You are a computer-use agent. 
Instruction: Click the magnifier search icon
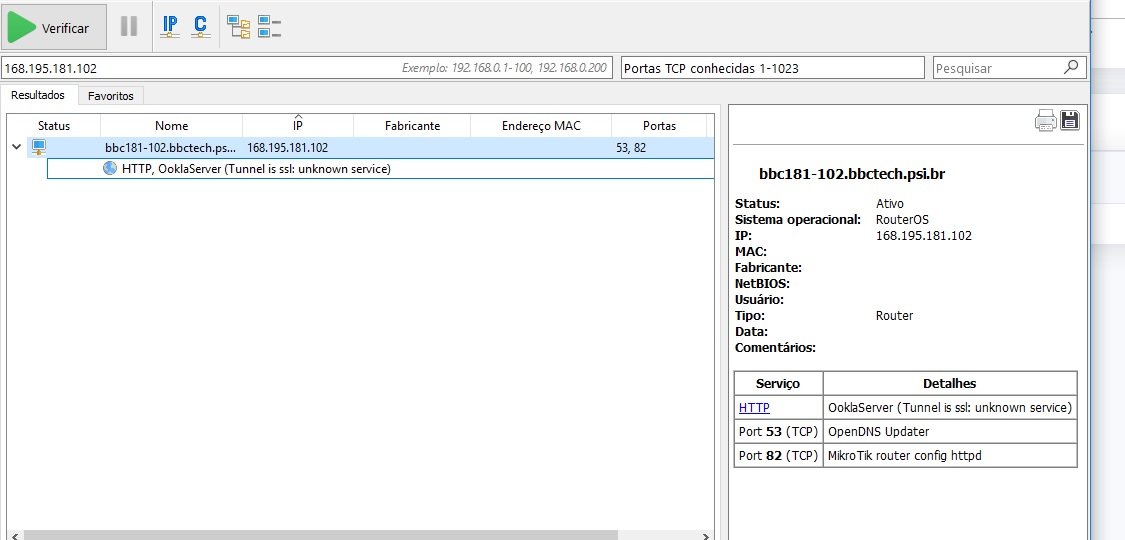click(1071, 67)
